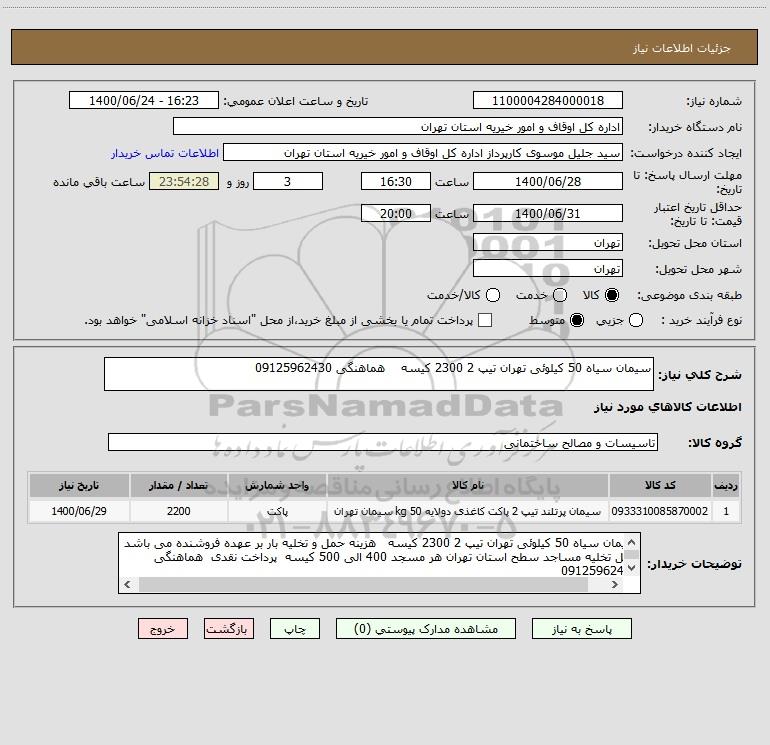Image resolution: width=770 pixels, height=745 pixels.
Task: Click the مشاهده مدارک پیوستی button
Action: [x=426, y=629]
